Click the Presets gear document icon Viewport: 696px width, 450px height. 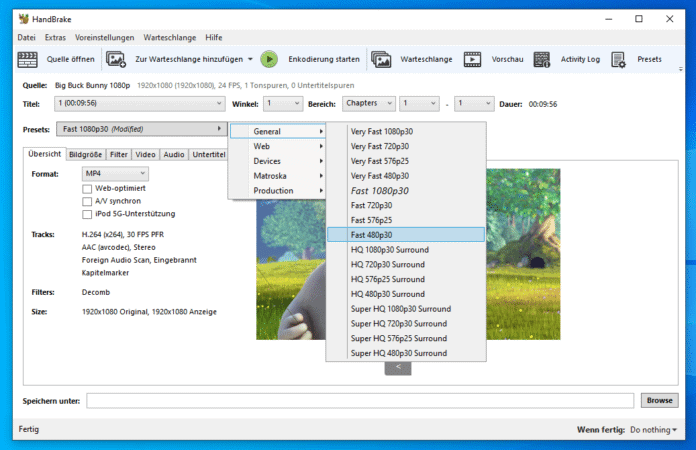pos(618,59)
